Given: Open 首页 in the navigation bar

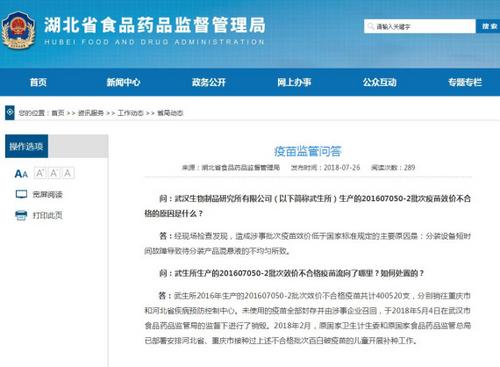Looking at the screenshot, I should [x=38, y=82].
